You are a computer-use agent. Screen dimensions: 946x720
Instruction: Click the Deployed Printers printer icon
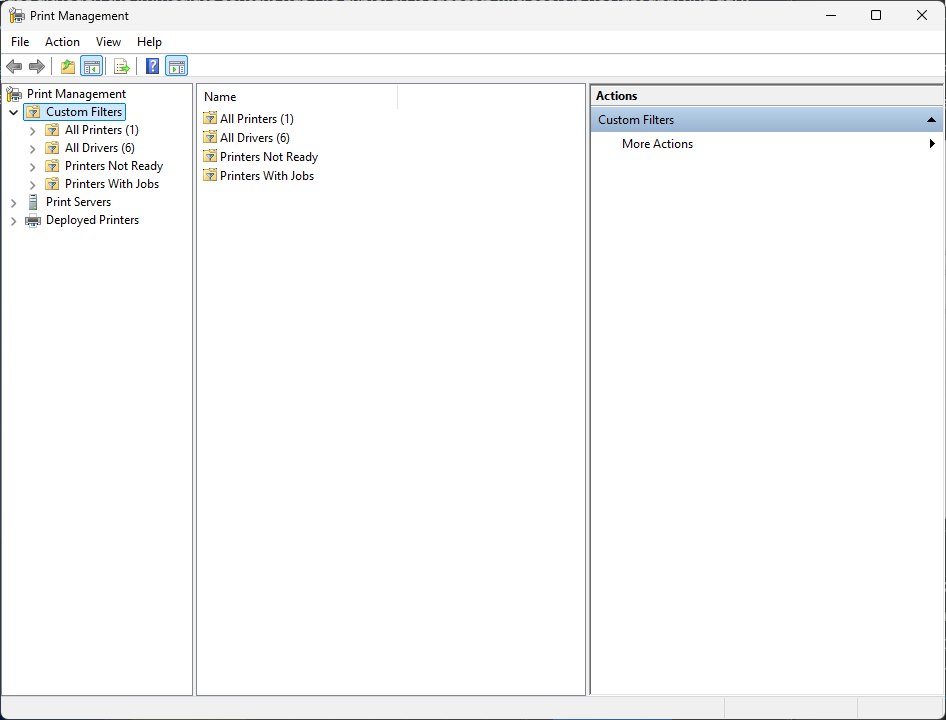pos(33,220)
